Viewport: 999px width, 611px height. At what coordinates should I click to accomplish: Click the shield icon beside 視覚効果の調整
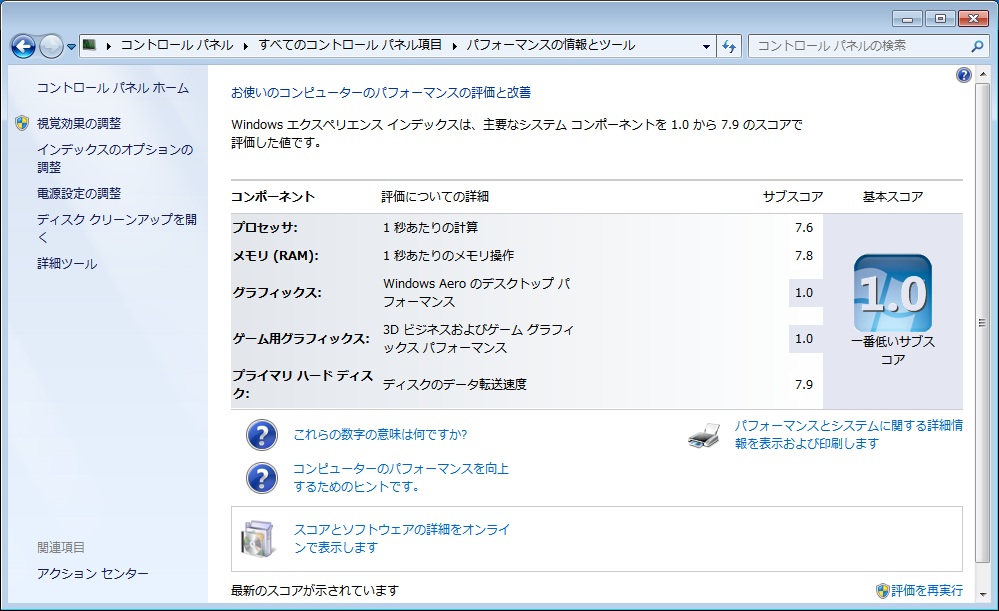tap(22, 123)
